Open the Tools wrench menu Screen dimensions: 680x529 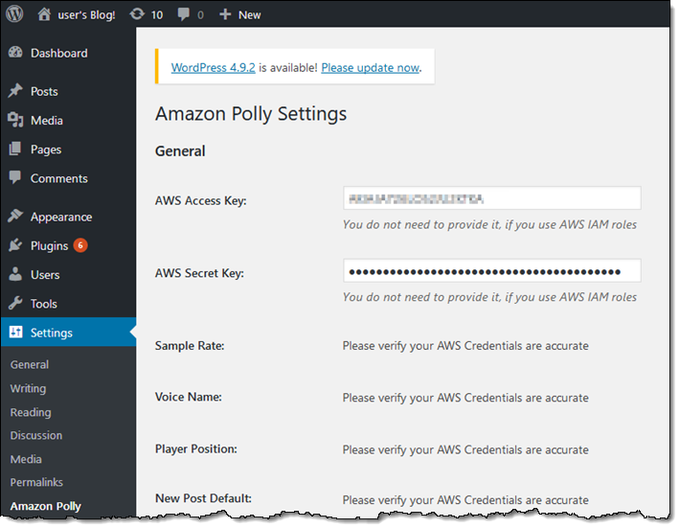pos(15,304)
